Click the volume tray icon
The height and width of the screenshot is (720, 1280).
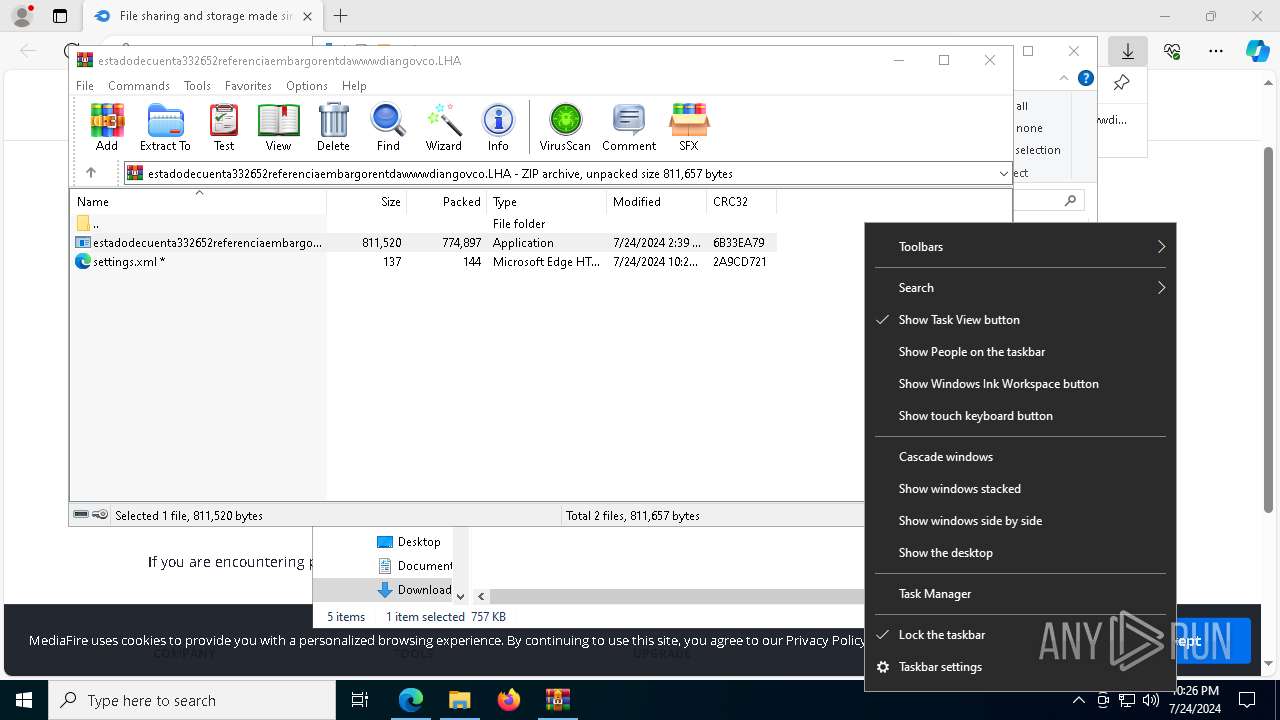pos(1150,700)
